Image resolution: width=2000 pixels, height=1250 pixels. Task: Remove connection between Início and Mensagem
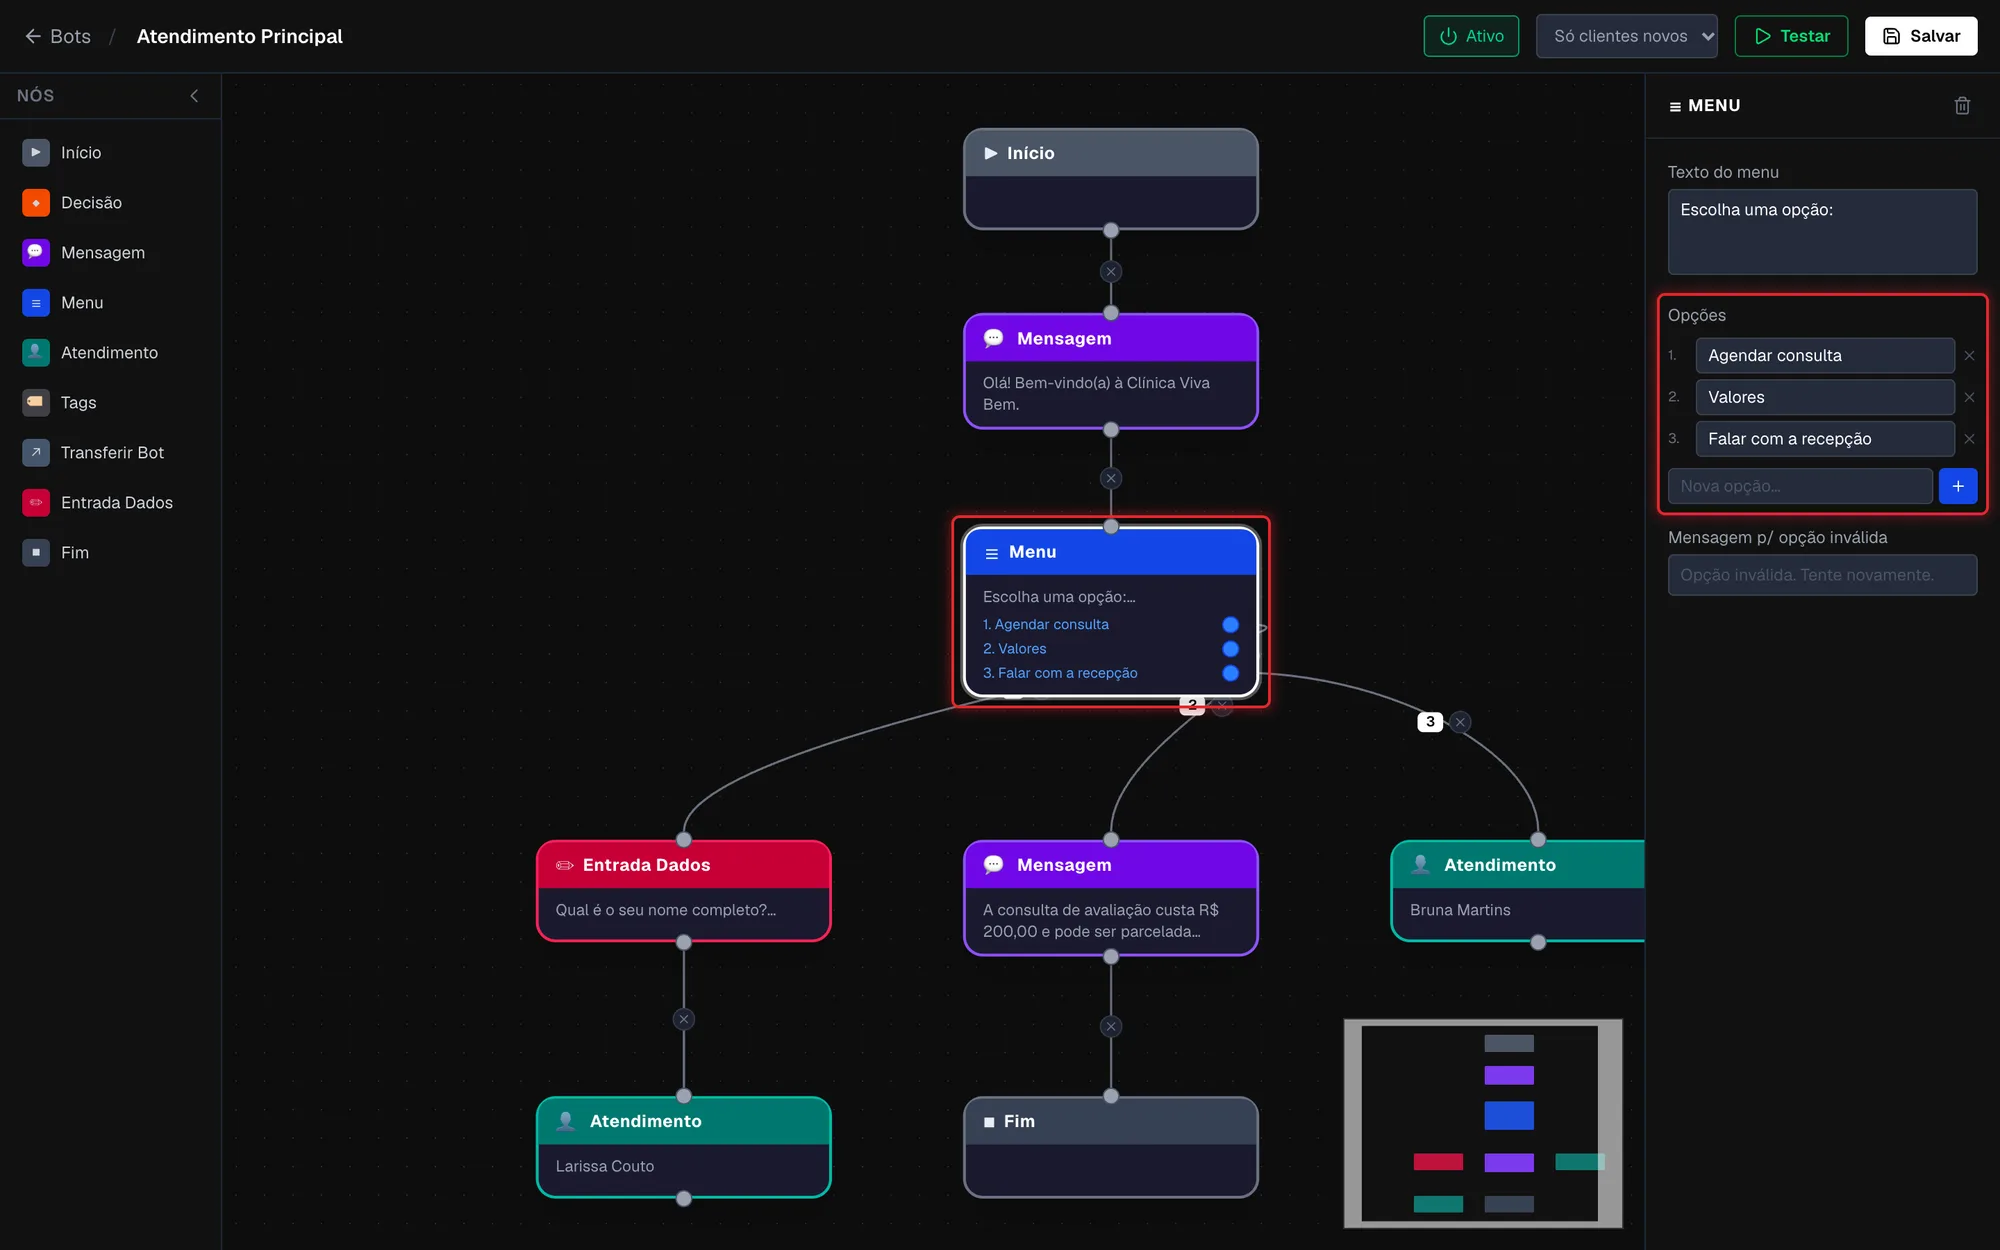point(1111,272)
